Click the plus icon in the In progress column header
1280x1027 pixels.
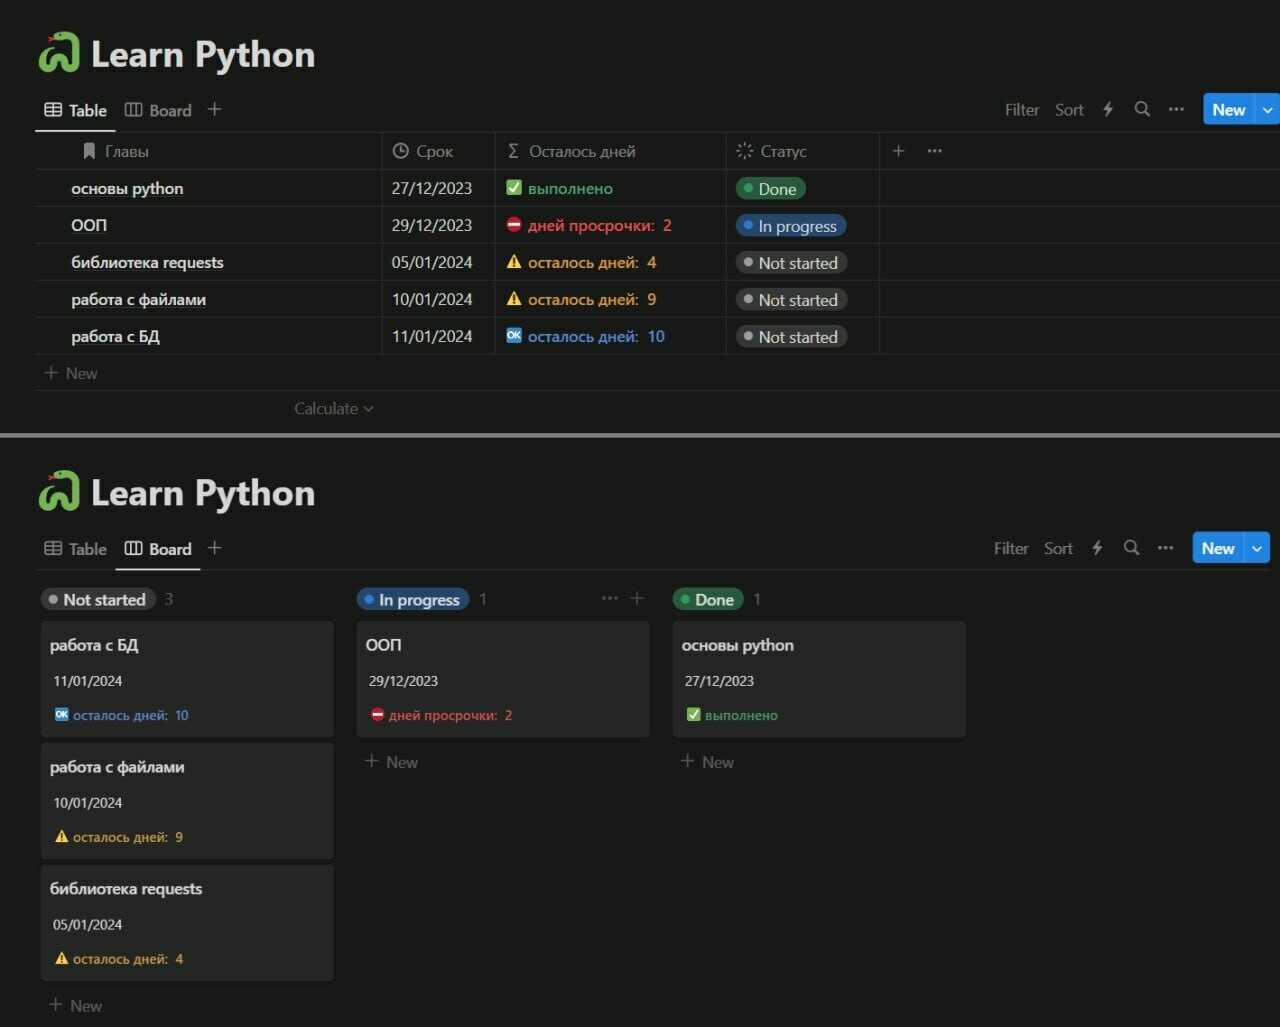click(x=637, y=599)
